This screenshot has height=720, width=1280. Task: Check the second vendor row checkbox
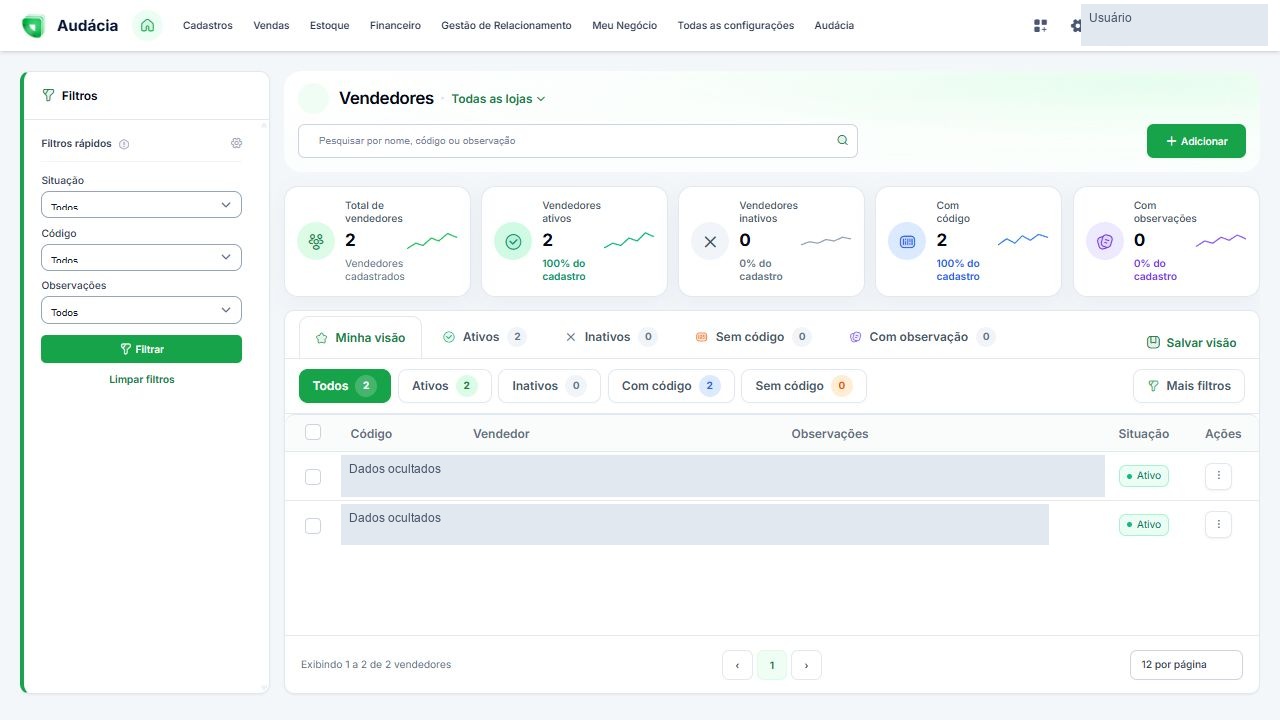point(313,526)
